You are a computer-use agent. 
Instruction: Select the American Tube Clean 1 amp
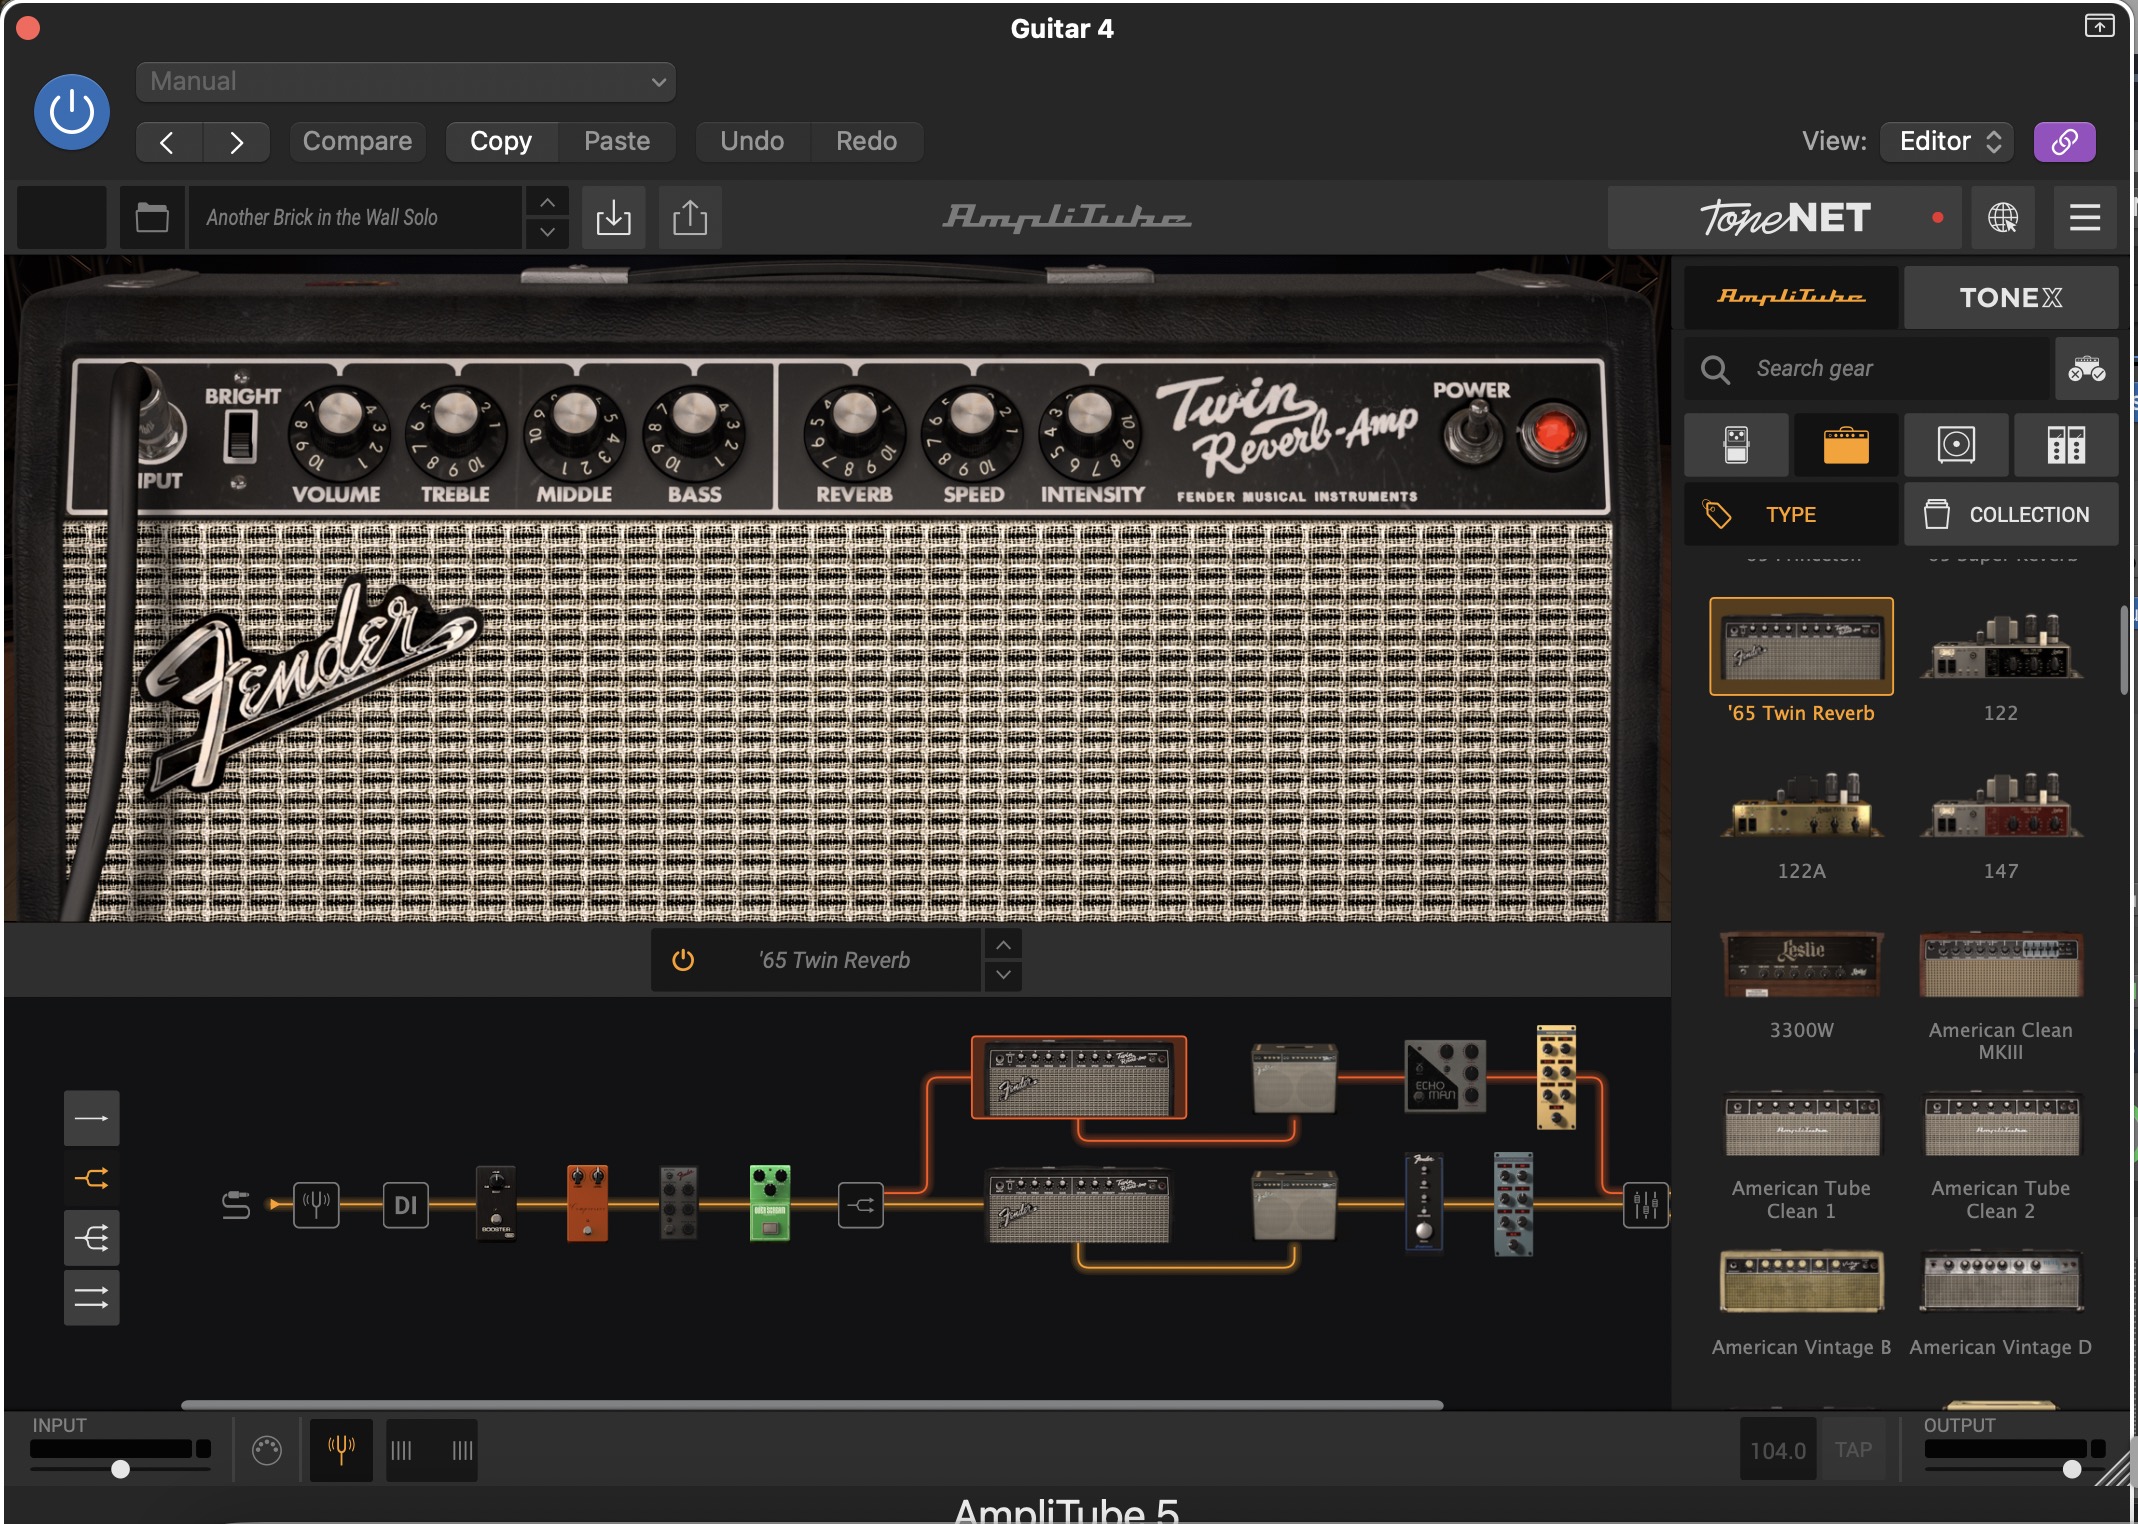1801,1125
